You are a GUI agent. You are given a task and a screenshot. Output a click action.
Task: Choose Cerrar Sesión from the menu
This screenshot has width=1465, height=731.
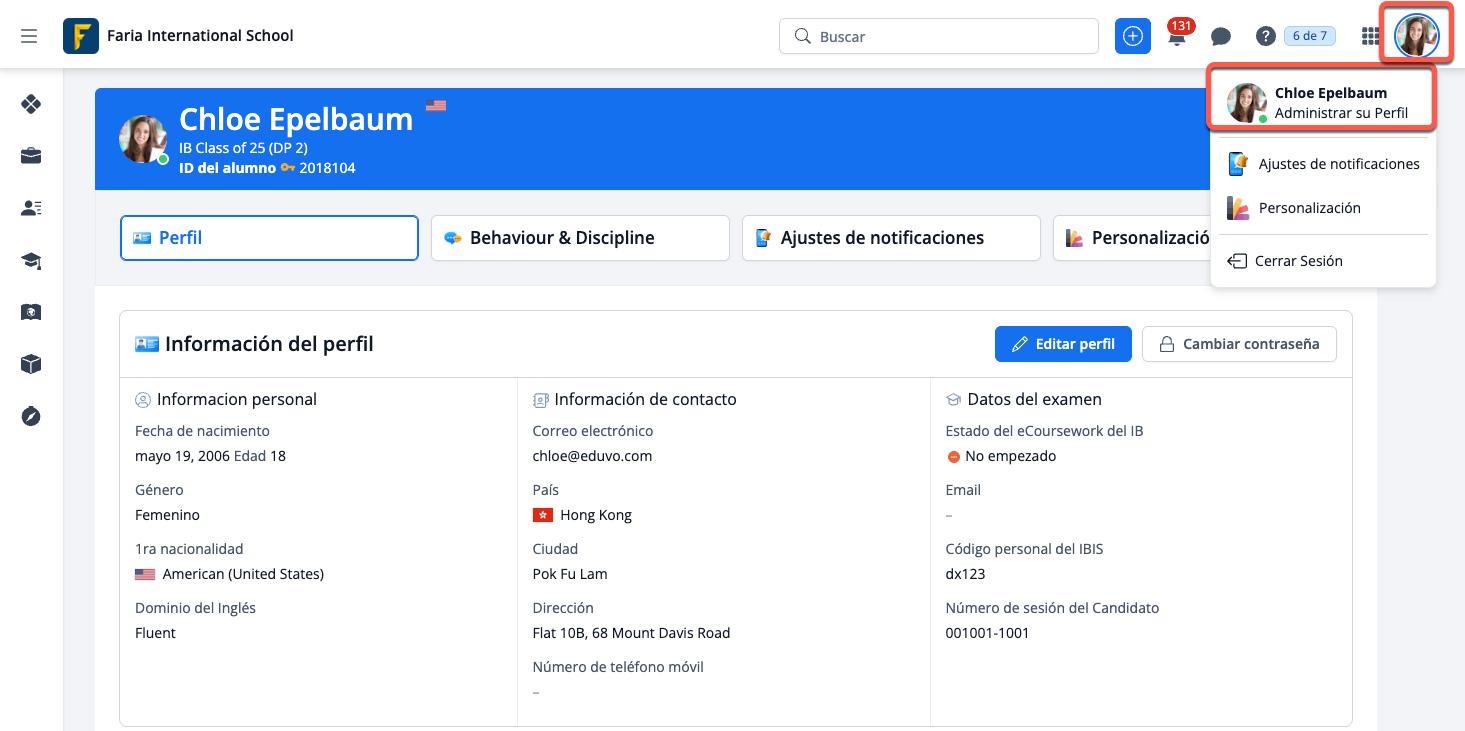tap(1298, 261)
